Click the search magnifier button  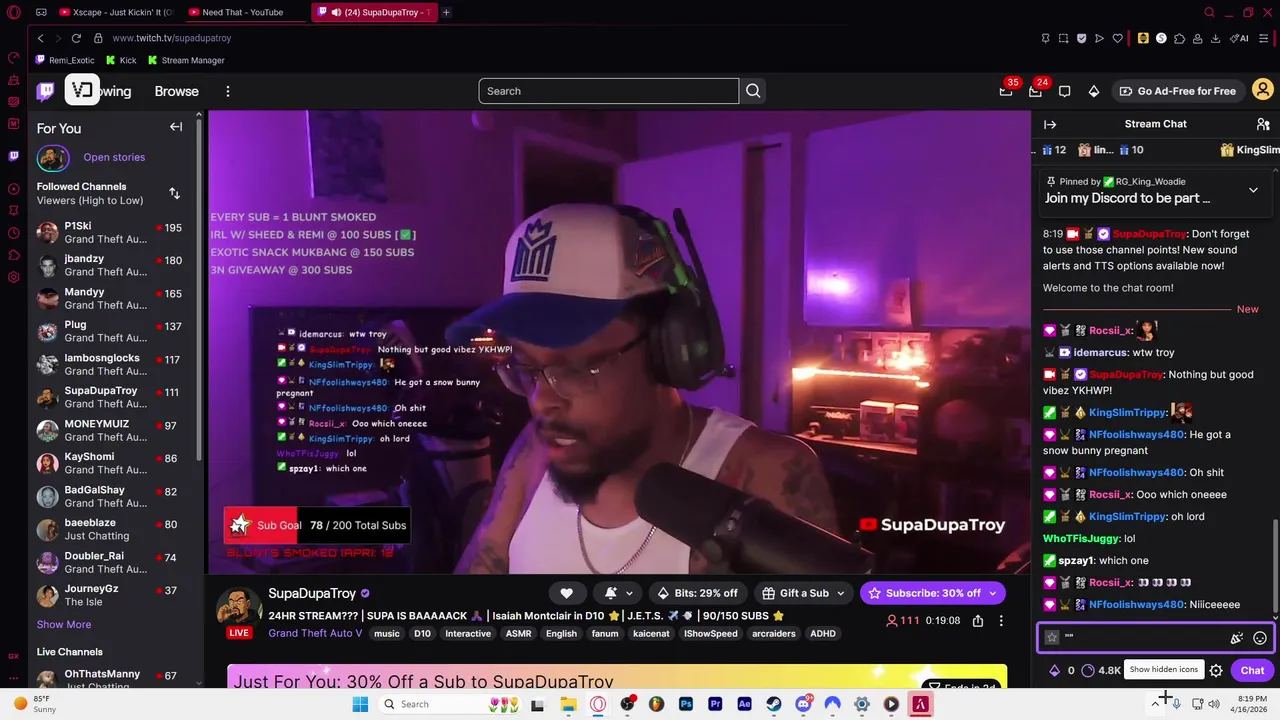click(x=753, y=91)
